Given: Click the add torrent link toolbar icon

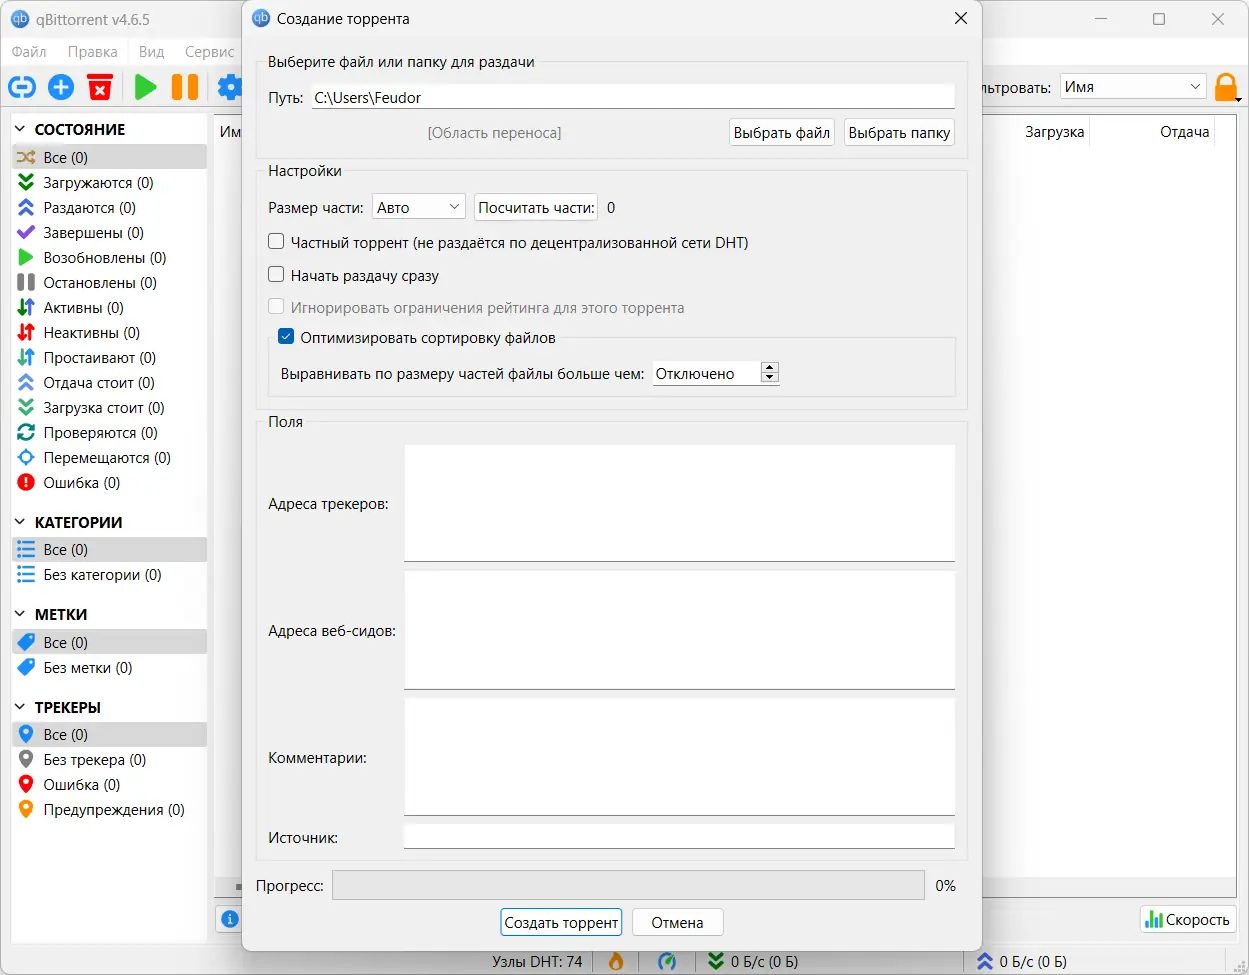Looking at the screenshot, I should pos(22,87).
